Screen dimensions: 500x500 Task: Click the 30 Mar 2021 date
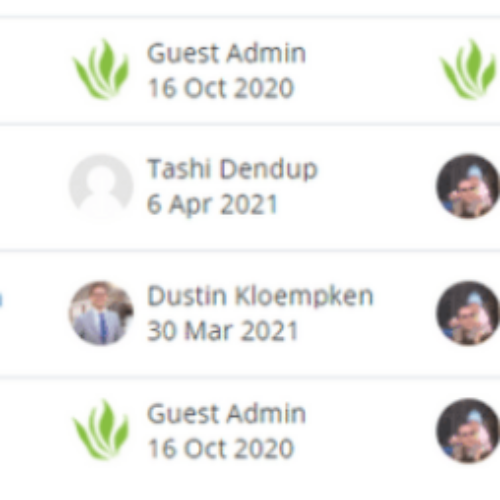(x=222, y=331)
